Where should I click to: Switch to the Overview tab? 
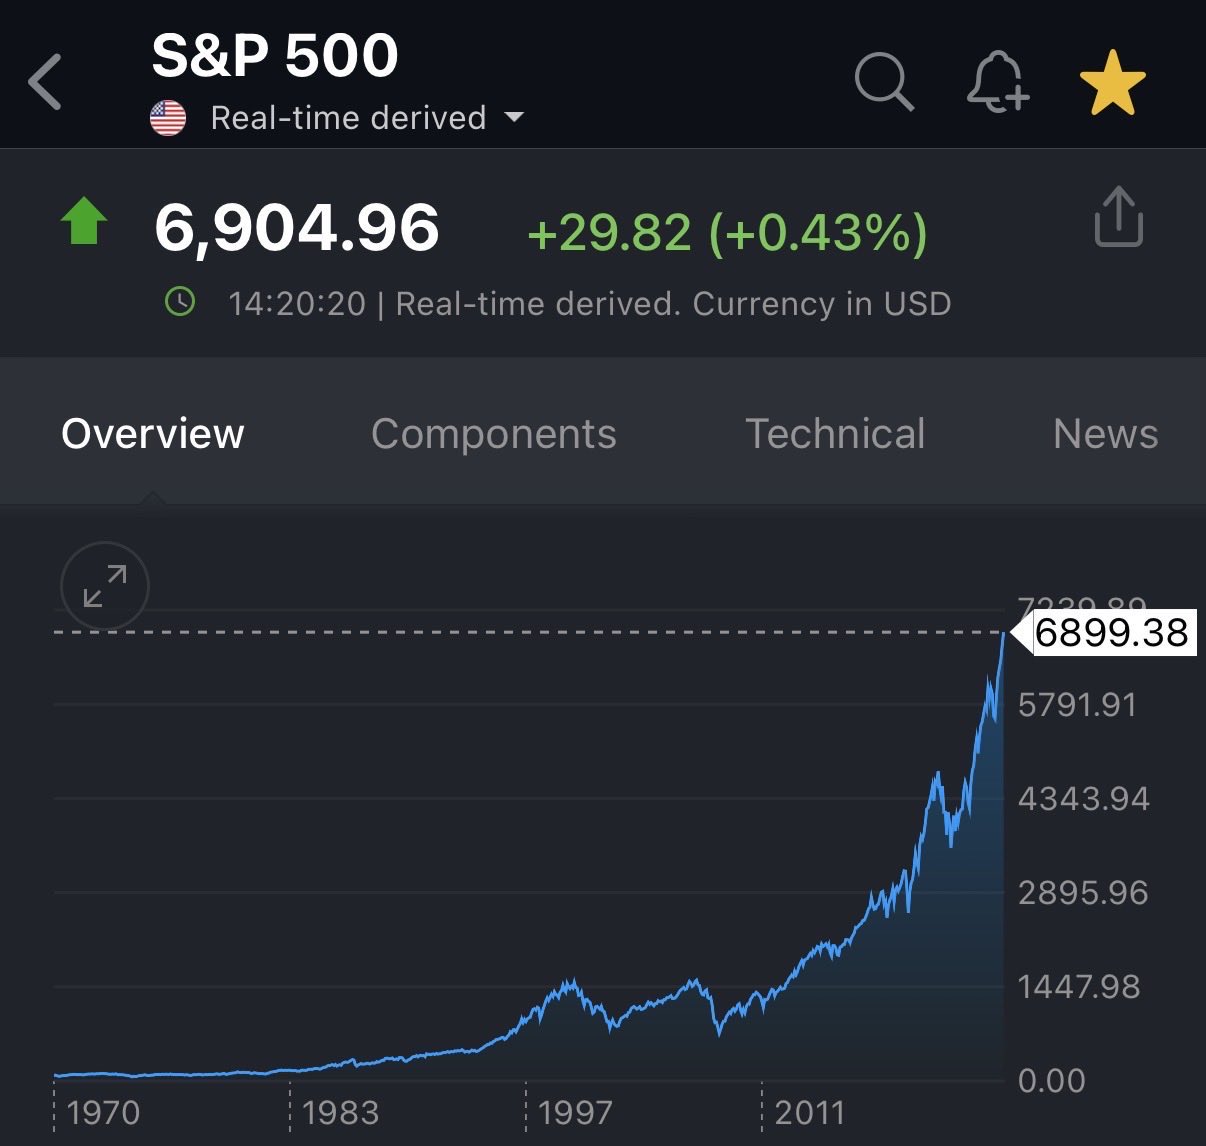[x=153, y=434]
